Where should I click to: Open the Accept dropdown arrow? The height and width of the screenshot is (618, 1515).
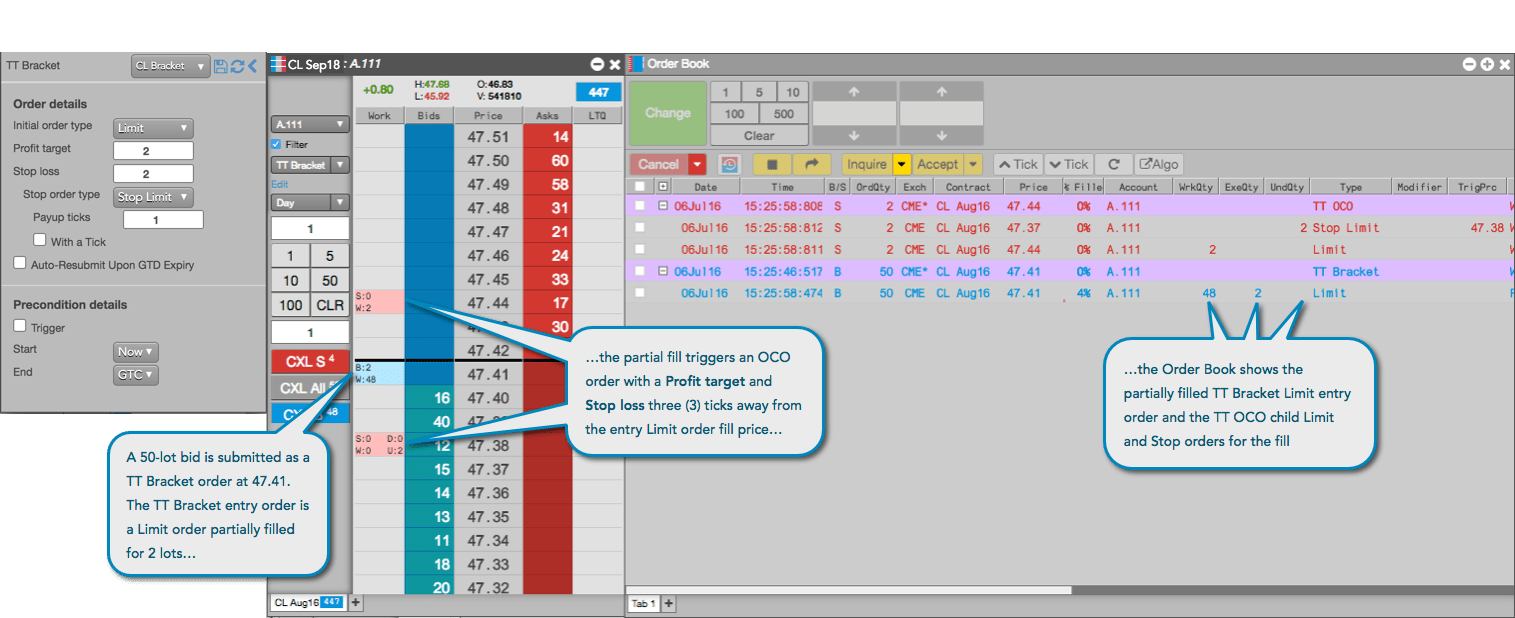[973, 164]
